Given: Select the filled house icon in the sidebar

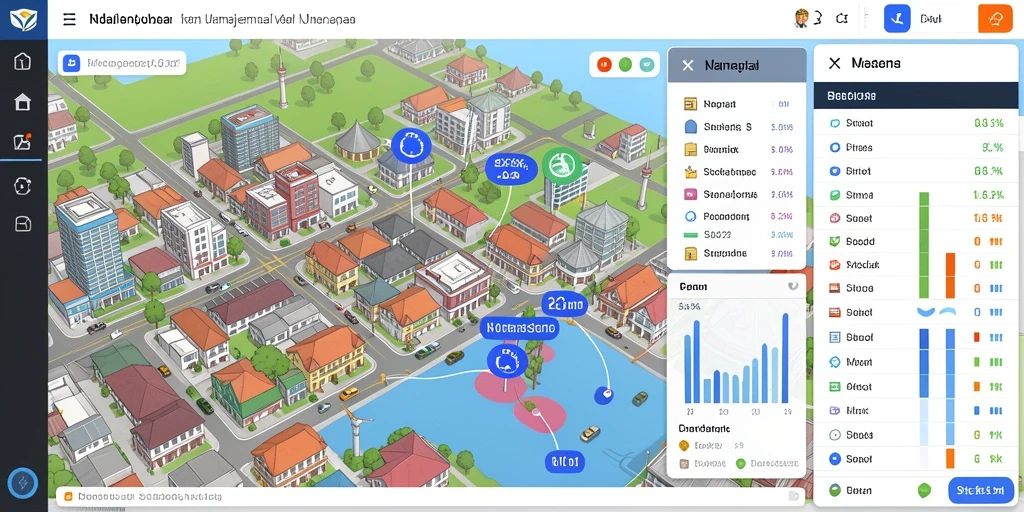Looking at the screenshot, I should pyautogui.click(x=22, y=102).
